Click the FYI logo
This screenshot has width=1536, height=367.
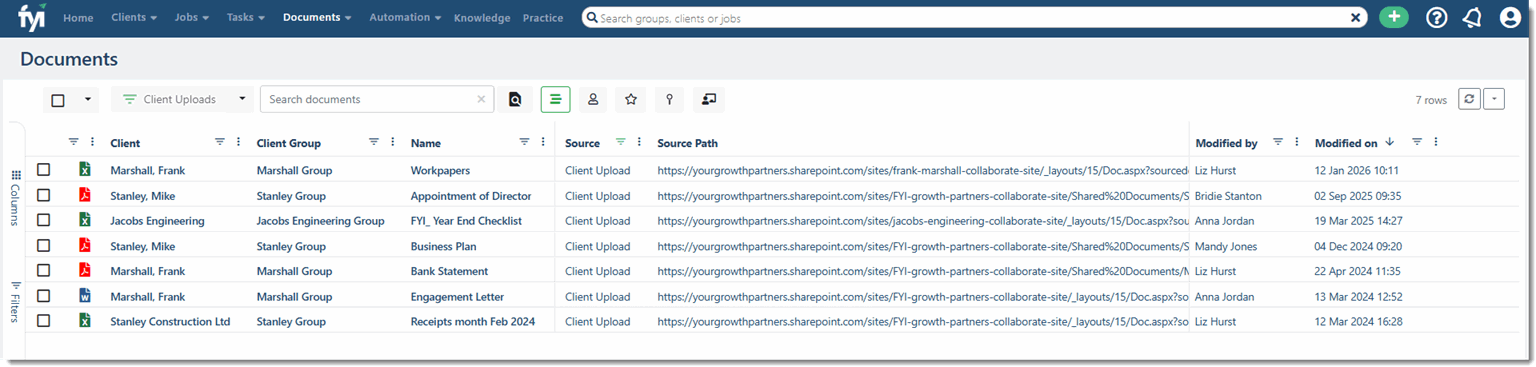tap(32, 17)
